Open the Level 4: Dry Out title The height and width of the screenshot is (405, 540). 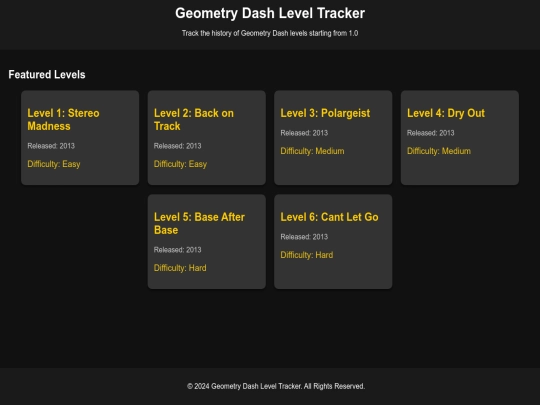[x=446, y=113]
